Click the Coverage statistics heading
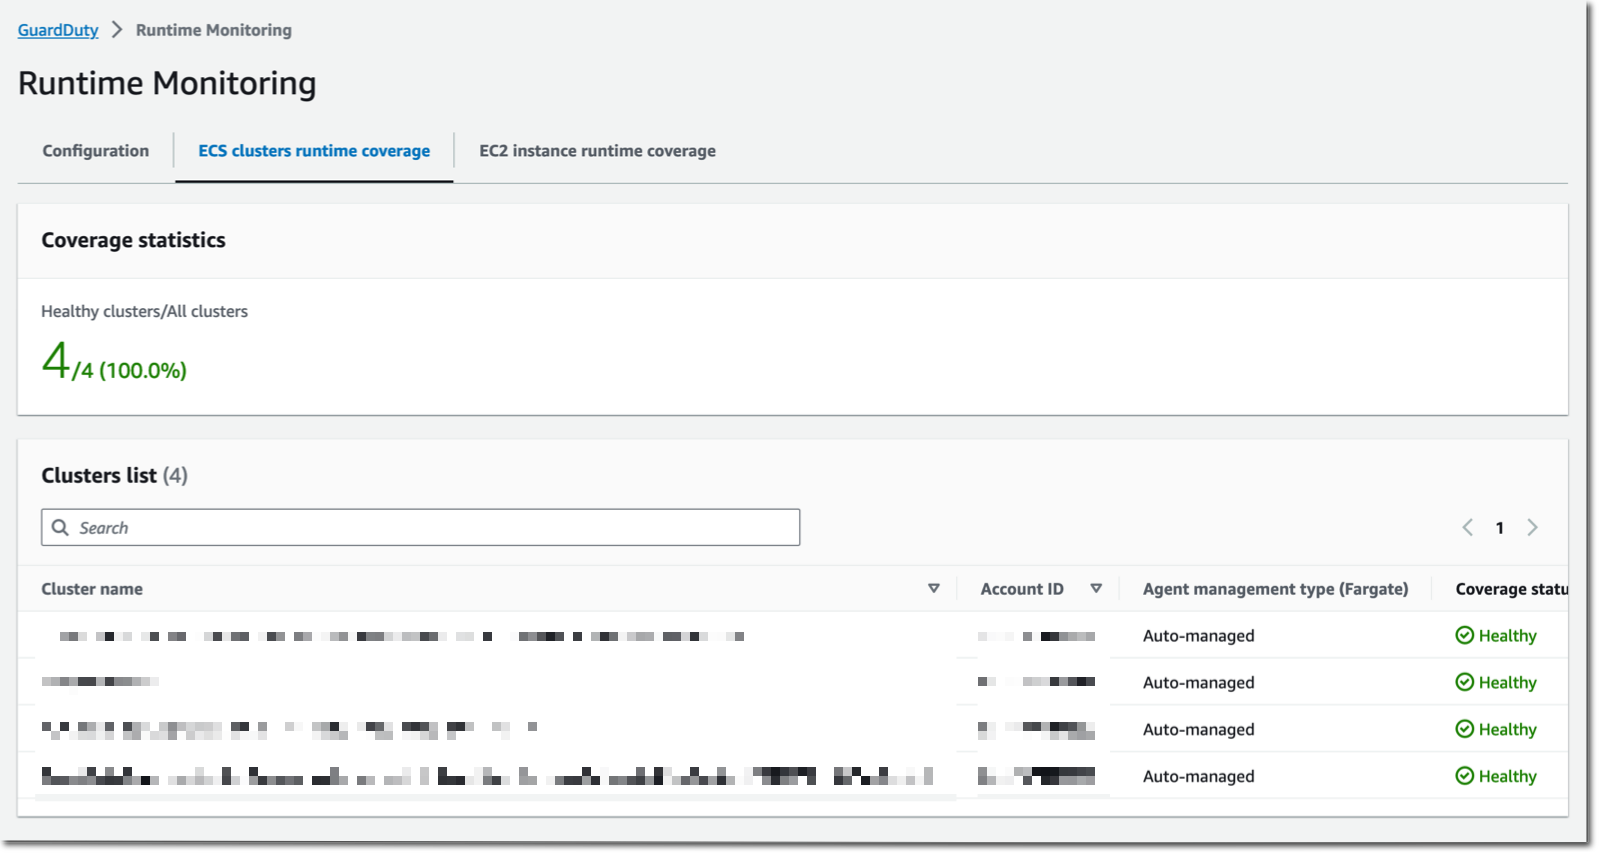This screenshot has height=854, width=1600. pos(133,240)
